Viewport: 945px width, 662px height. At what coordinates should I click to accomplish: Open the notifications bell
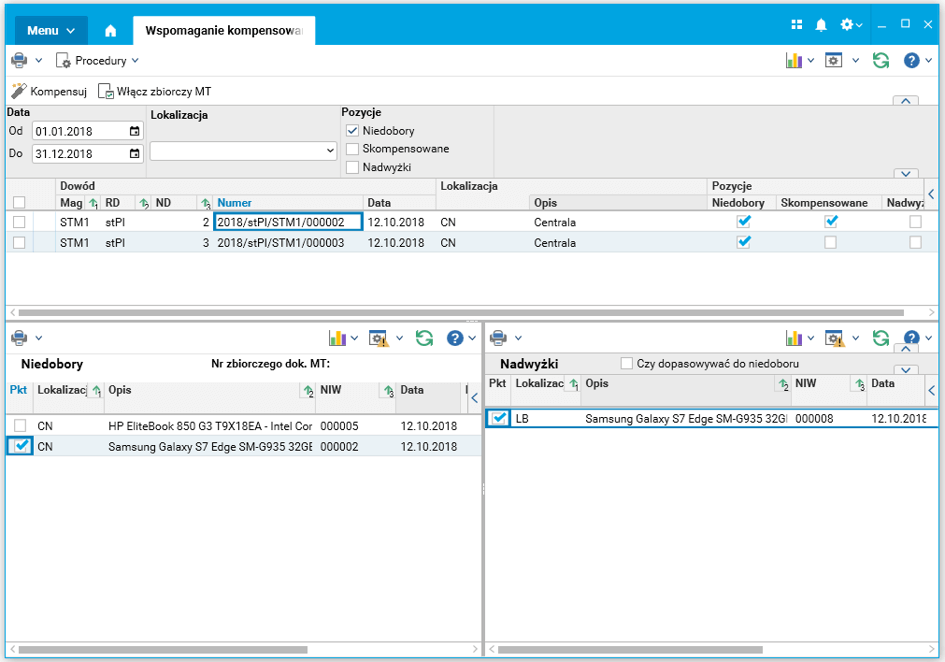821,25
